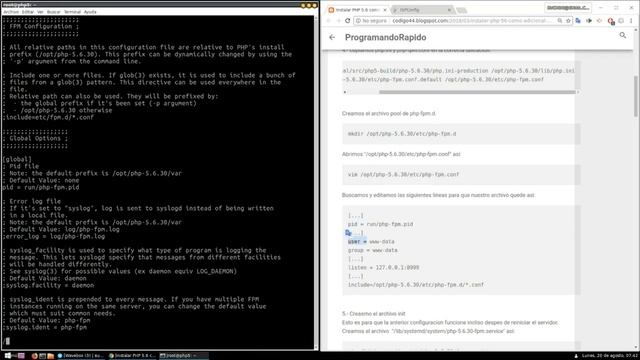Click the taskbar clock showing Lunes date
The height and width of the screenshot is (360, 640).
pos(610,356)
